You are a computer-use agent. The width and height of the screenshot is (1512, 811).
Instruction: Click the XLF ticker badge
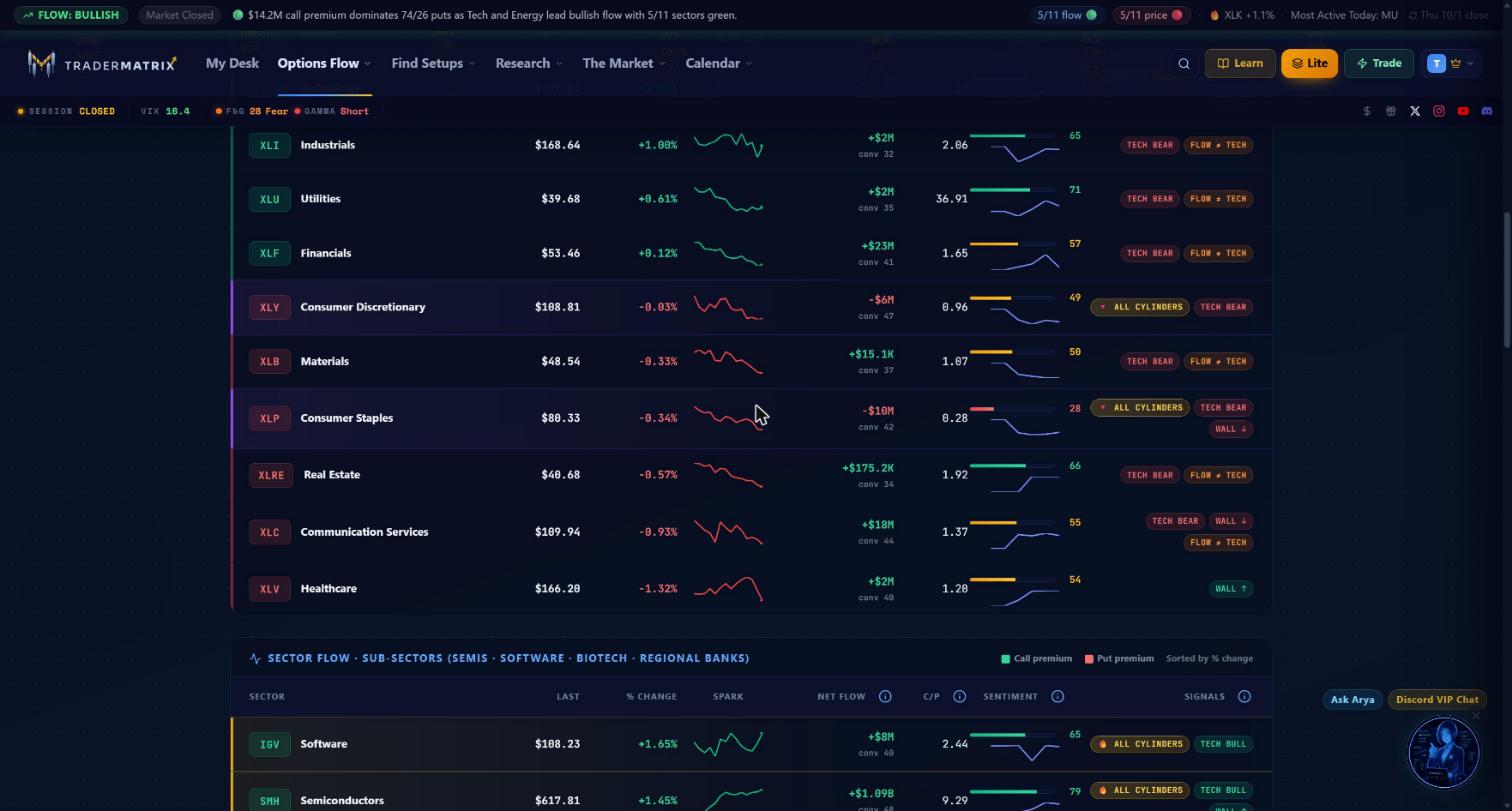tap(269, 253)
